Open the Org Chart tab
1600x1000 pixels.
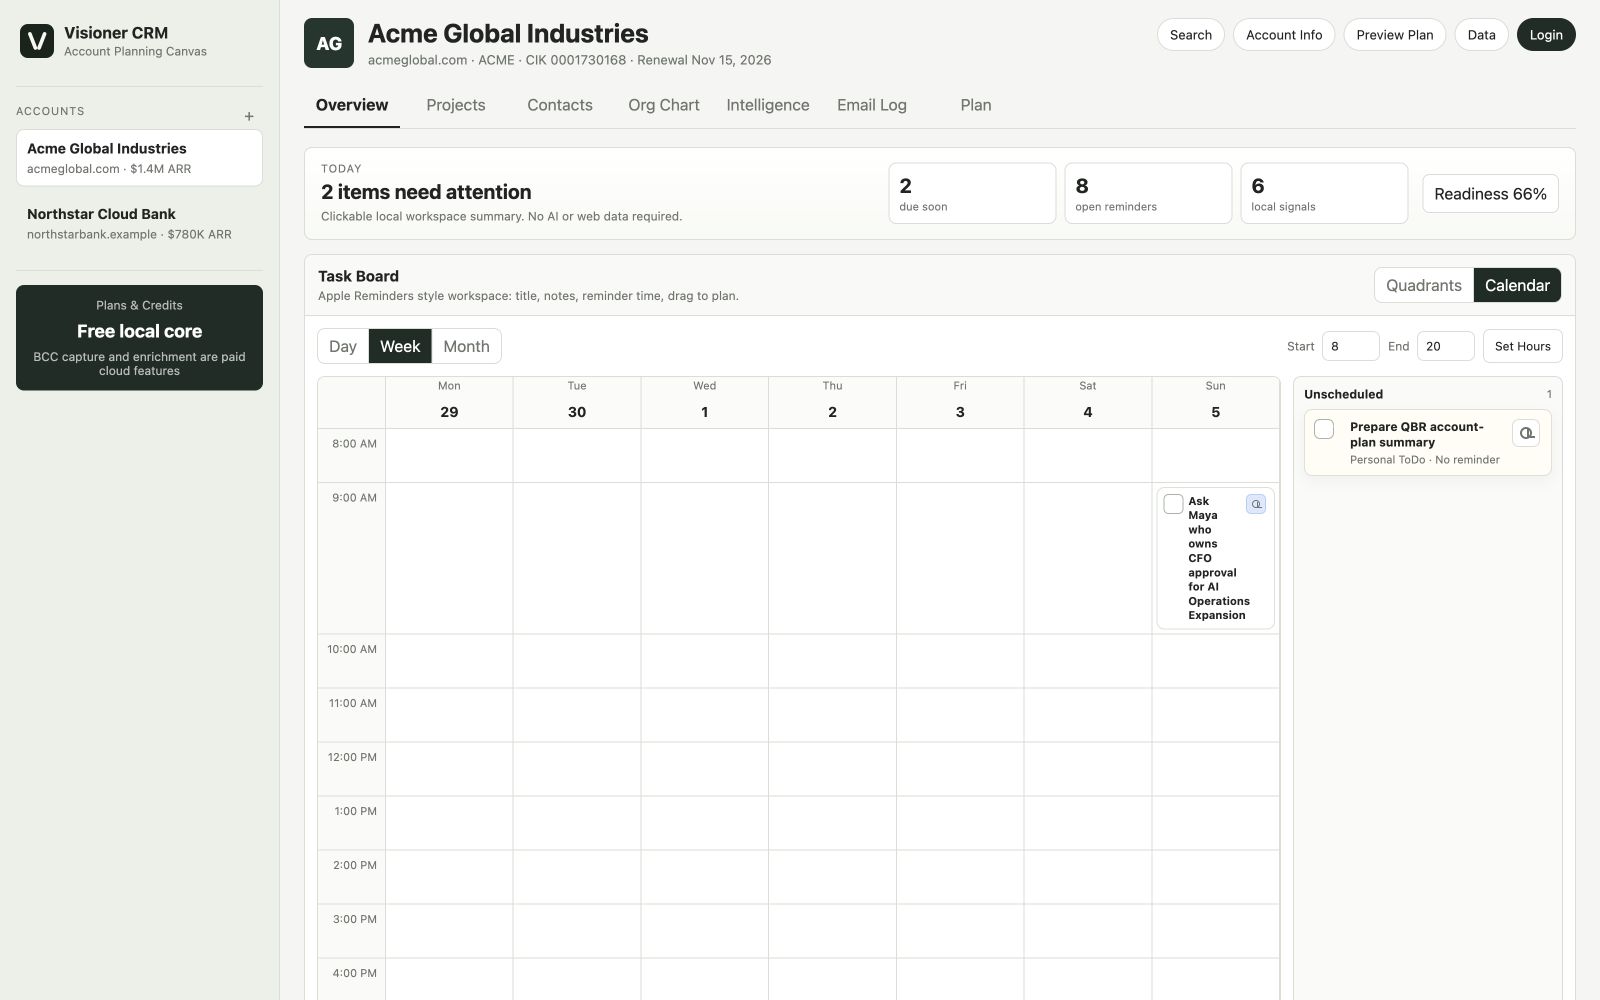664,105
